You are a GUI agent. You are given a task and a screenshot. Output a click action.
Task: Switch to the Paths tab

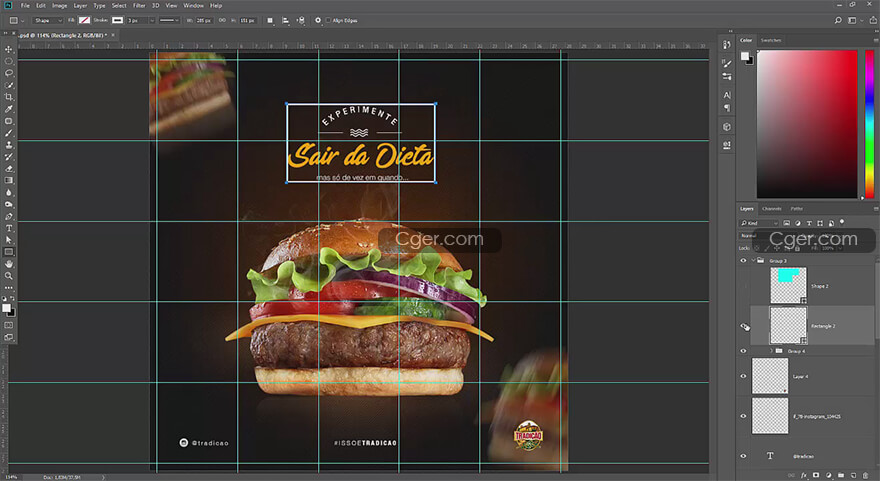[796, 209]
